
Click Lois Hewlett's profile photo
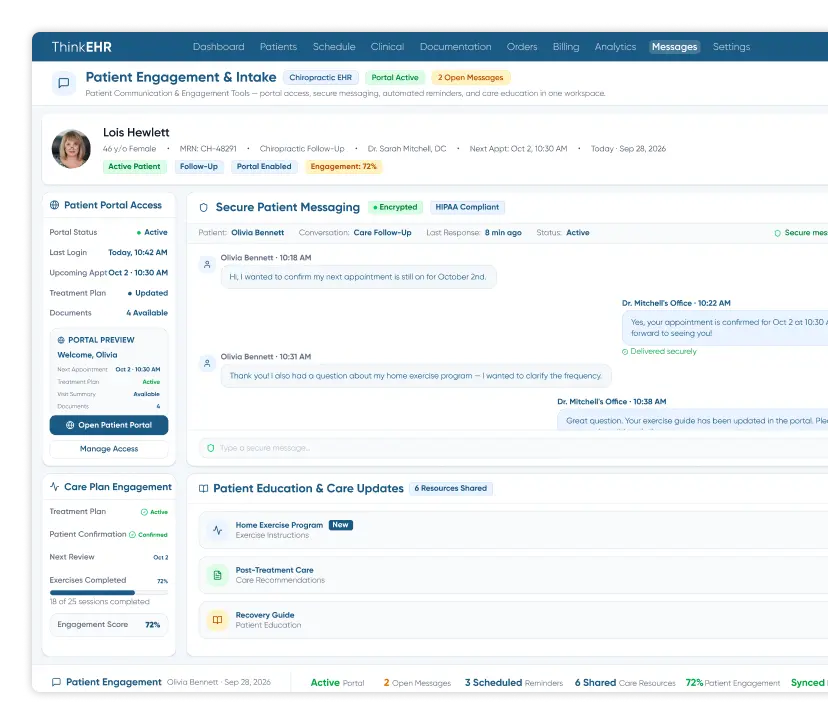click(x=71, y=149)
